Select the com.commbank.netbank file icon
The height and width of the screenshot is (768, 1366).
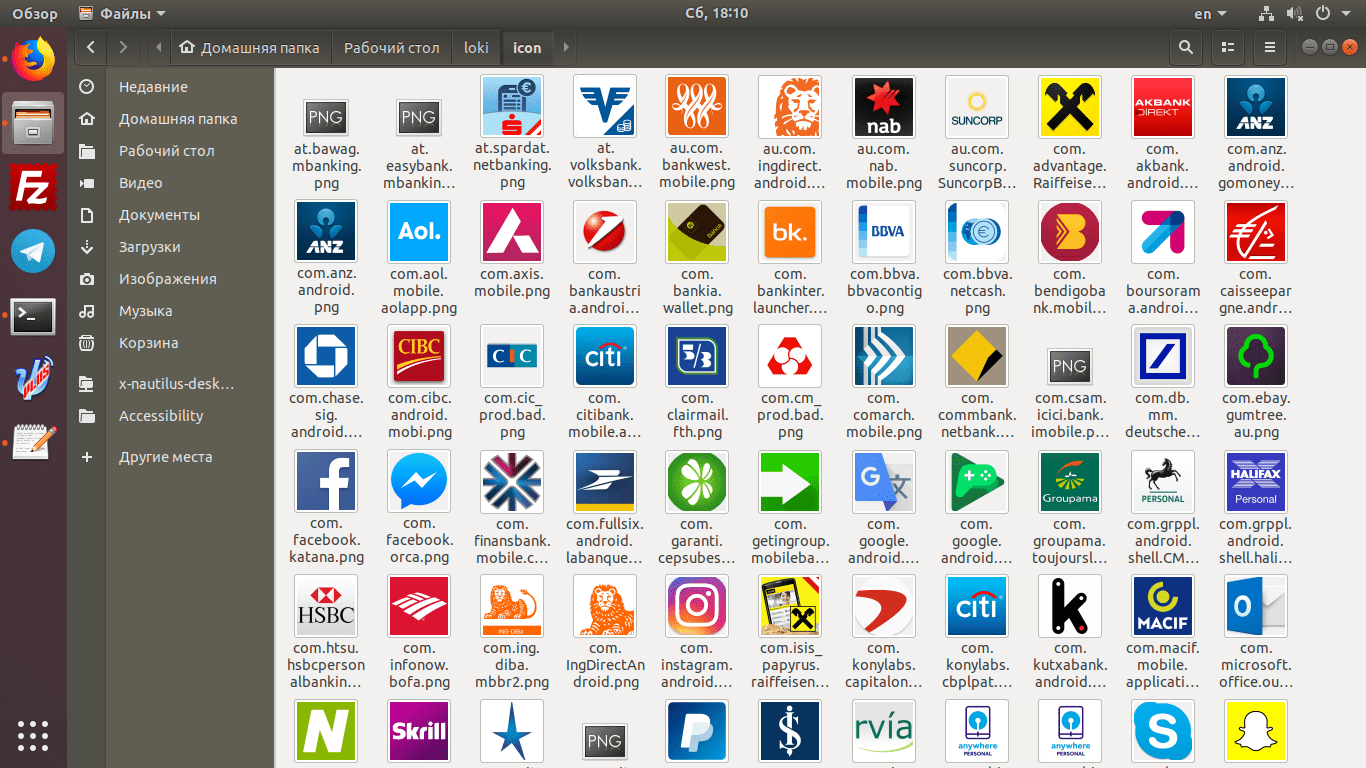976,356
